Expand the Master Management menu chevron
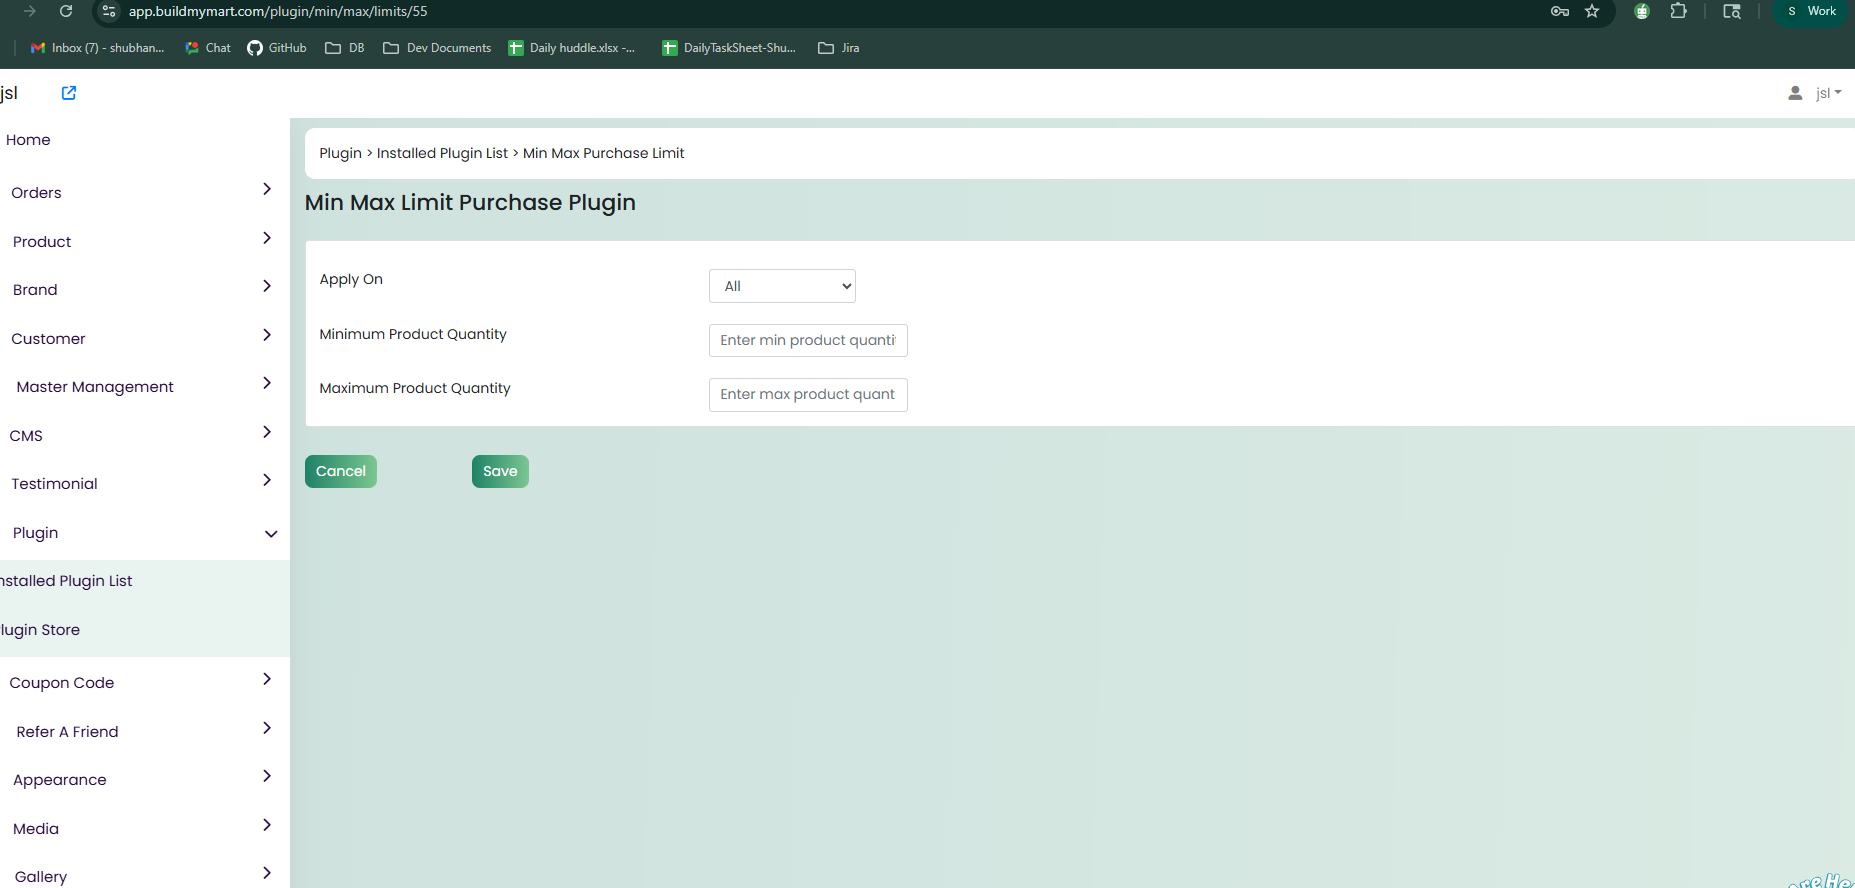The width and height of the screenshot is (1855, 888). coord(267,383)
